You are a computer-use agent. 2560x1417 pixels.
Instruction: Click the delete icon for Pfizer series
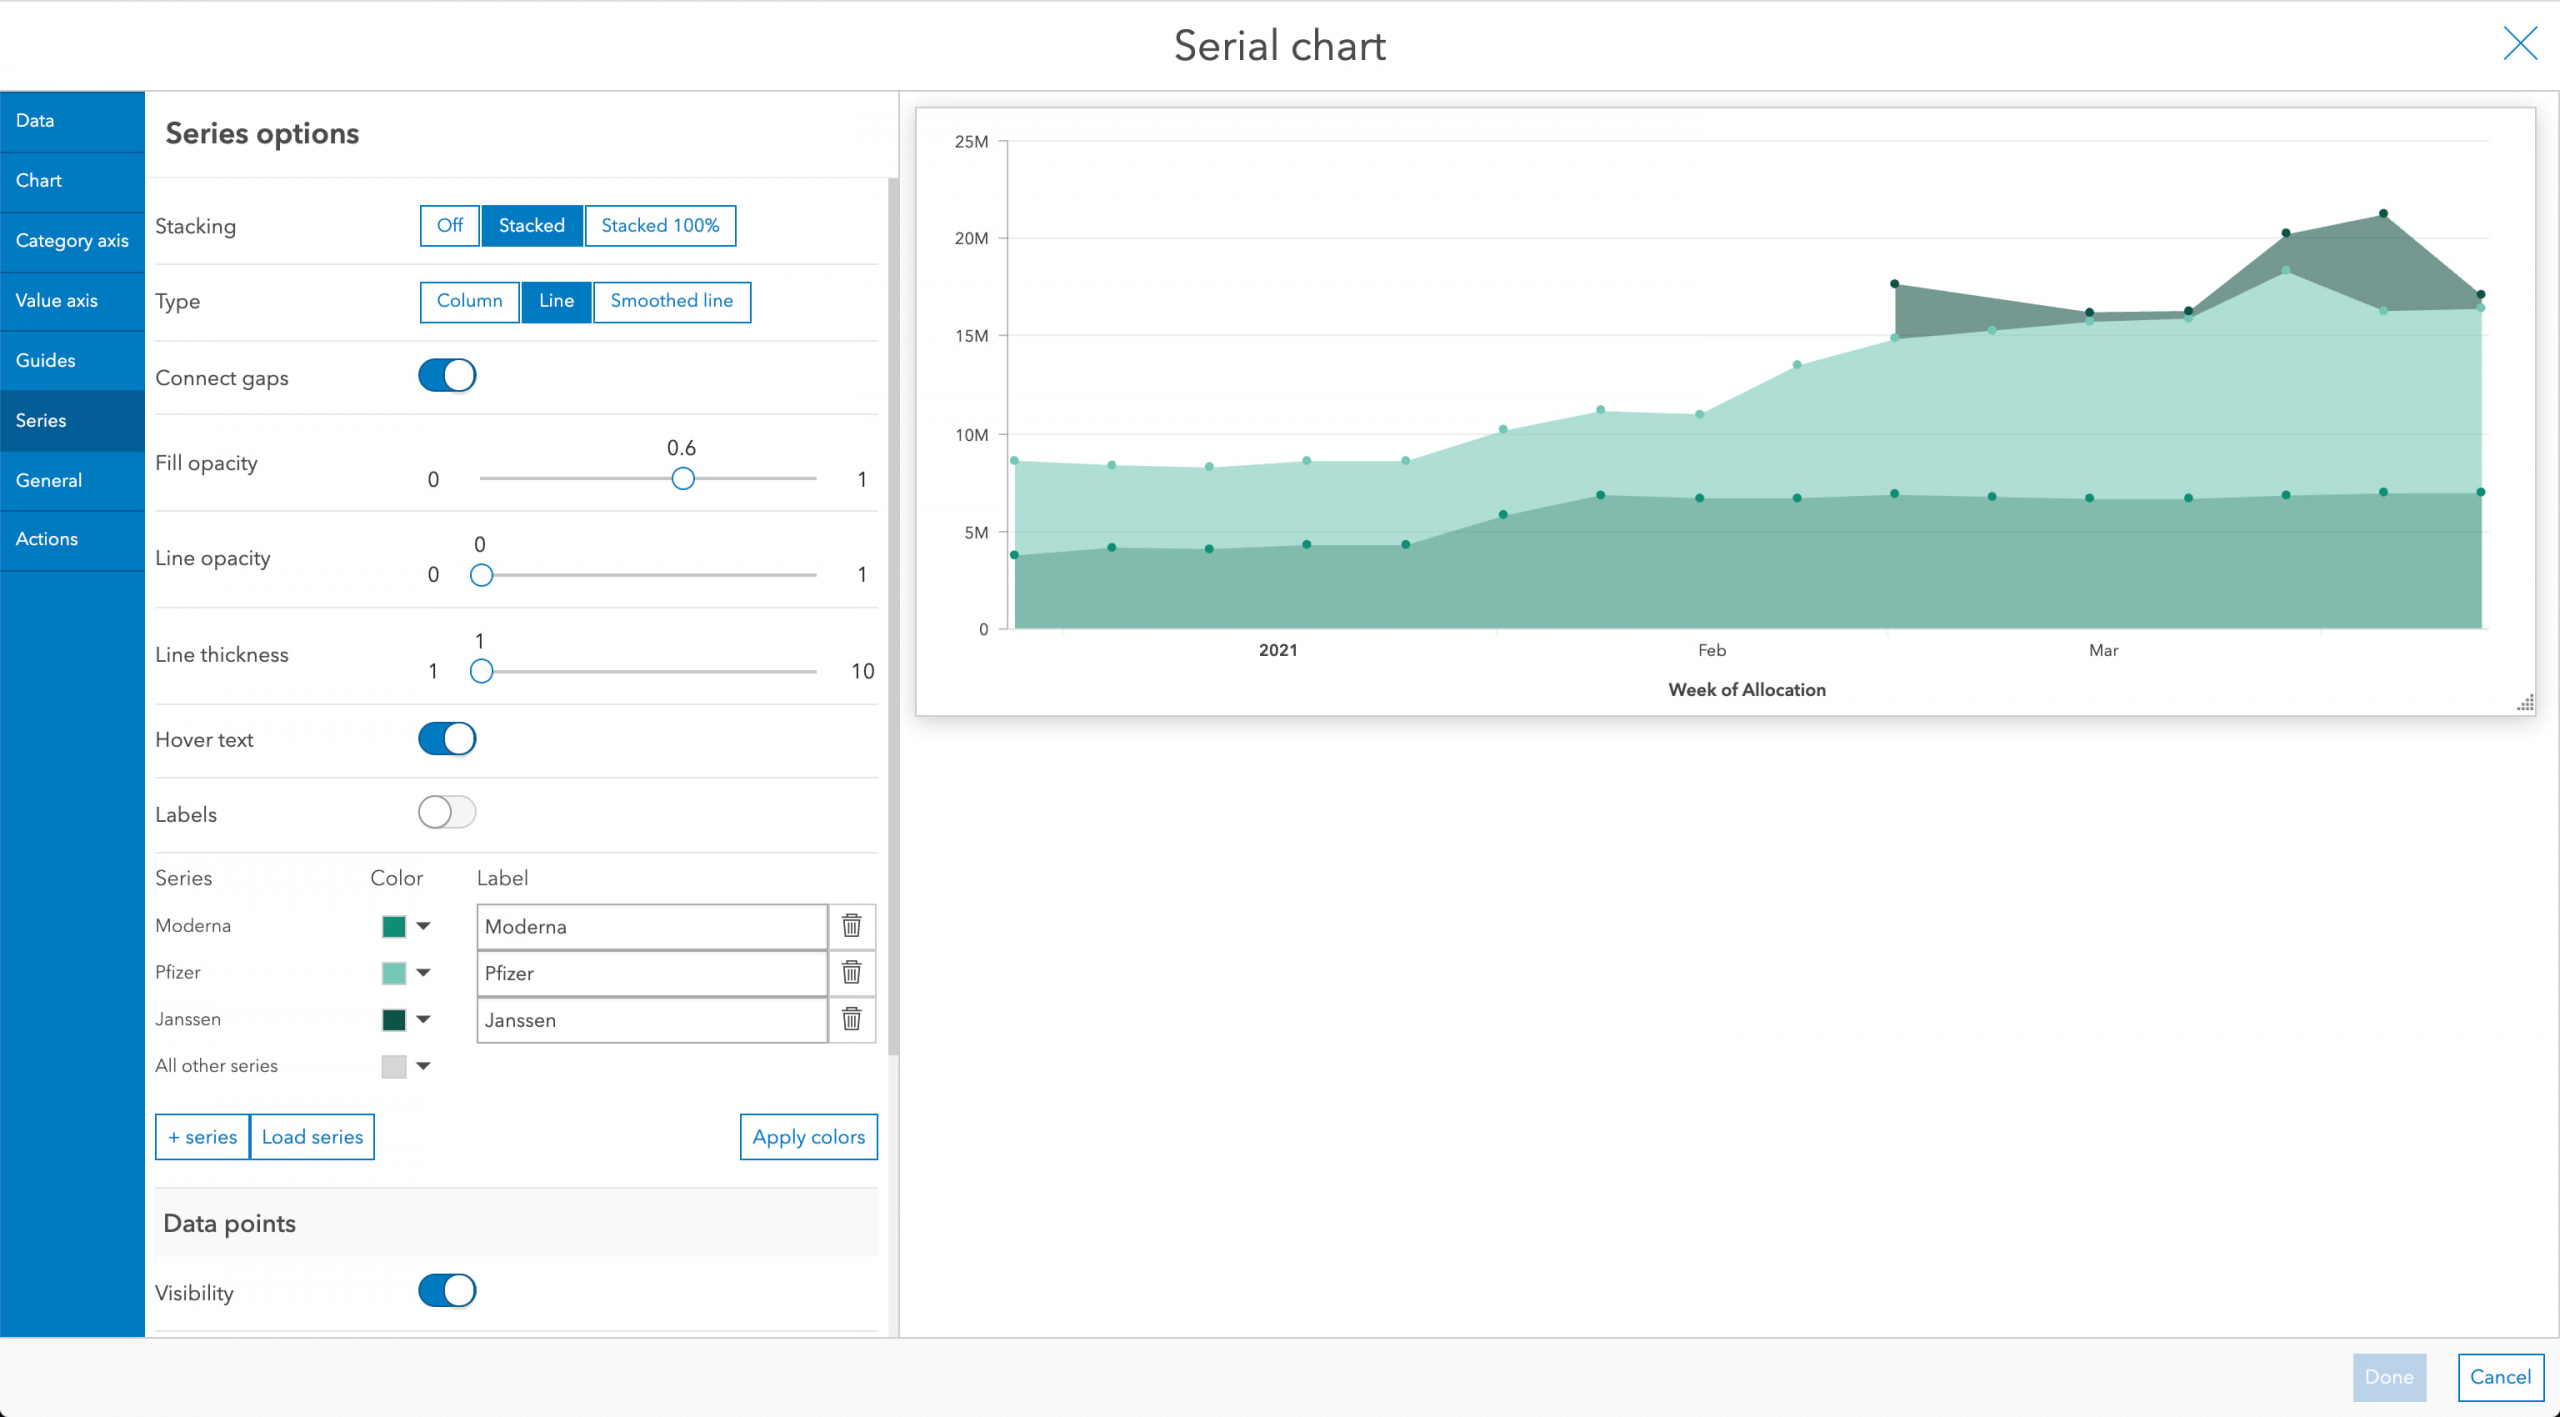(x=852, y=972)
